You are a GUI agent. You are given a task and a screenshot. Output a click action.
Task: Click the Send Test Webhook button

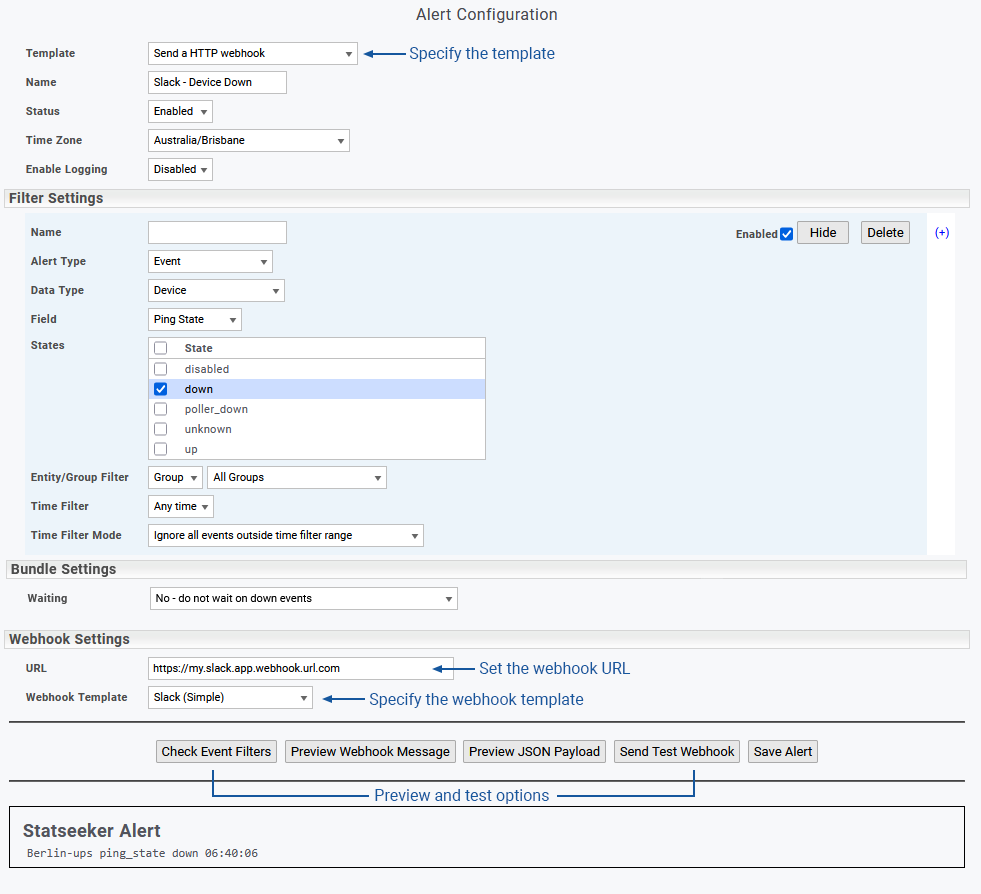(677, 752)
